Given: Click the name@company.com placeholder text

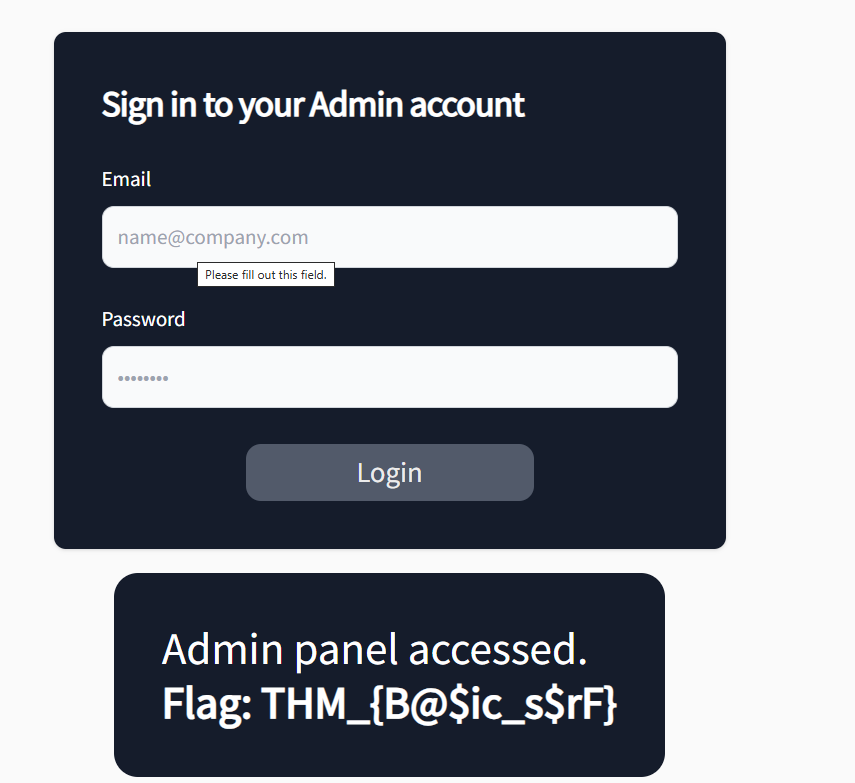Looking at the screenshot, I should pyautogui.click(x=213, y=237).
